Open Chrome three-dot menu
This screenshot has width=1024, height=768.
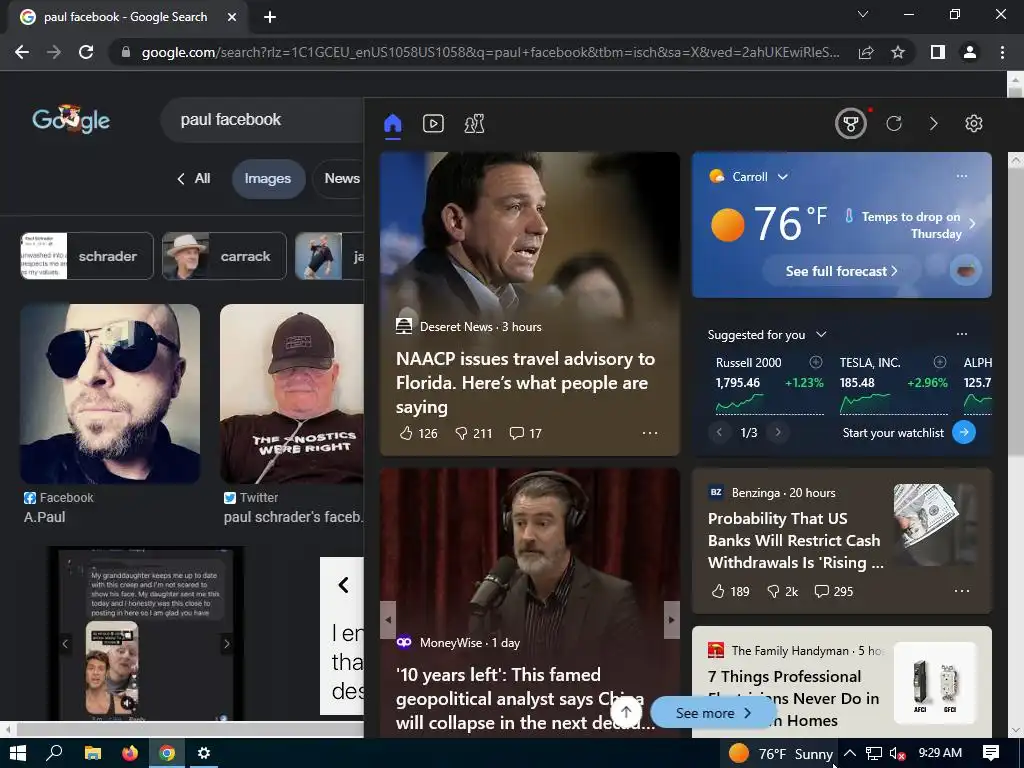pyautogui.click(x=1002, y=52)
